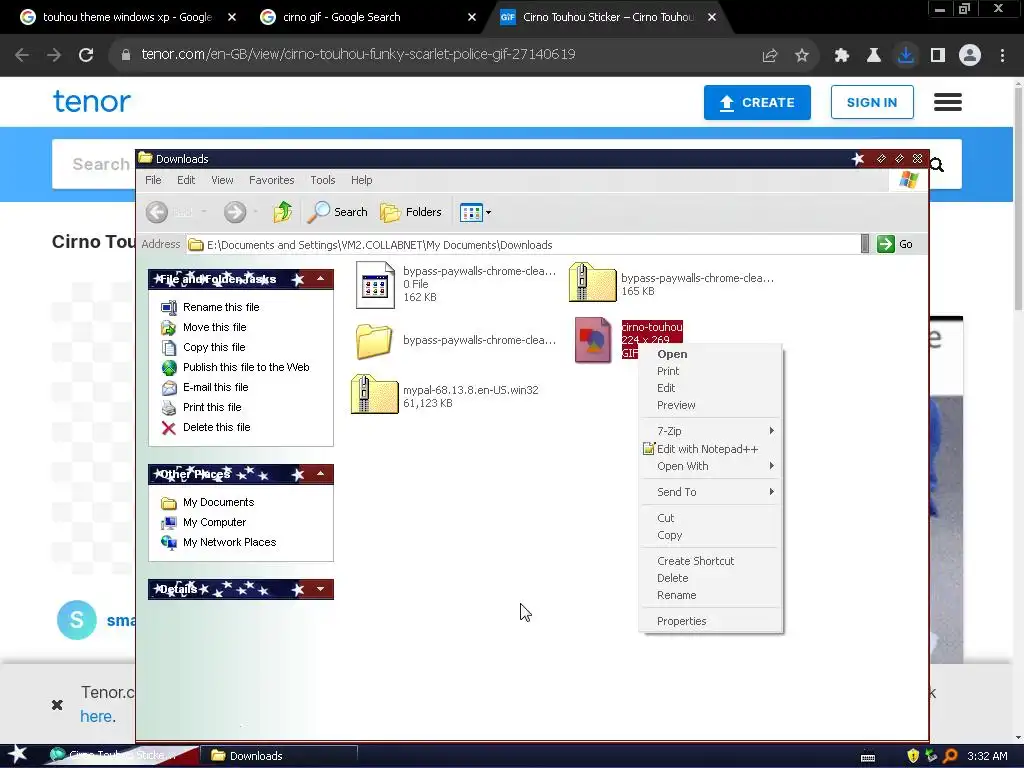Viewport: 1024px width, 768px height.
Task: Click E-mail this file task
Action: coord(216,387)
